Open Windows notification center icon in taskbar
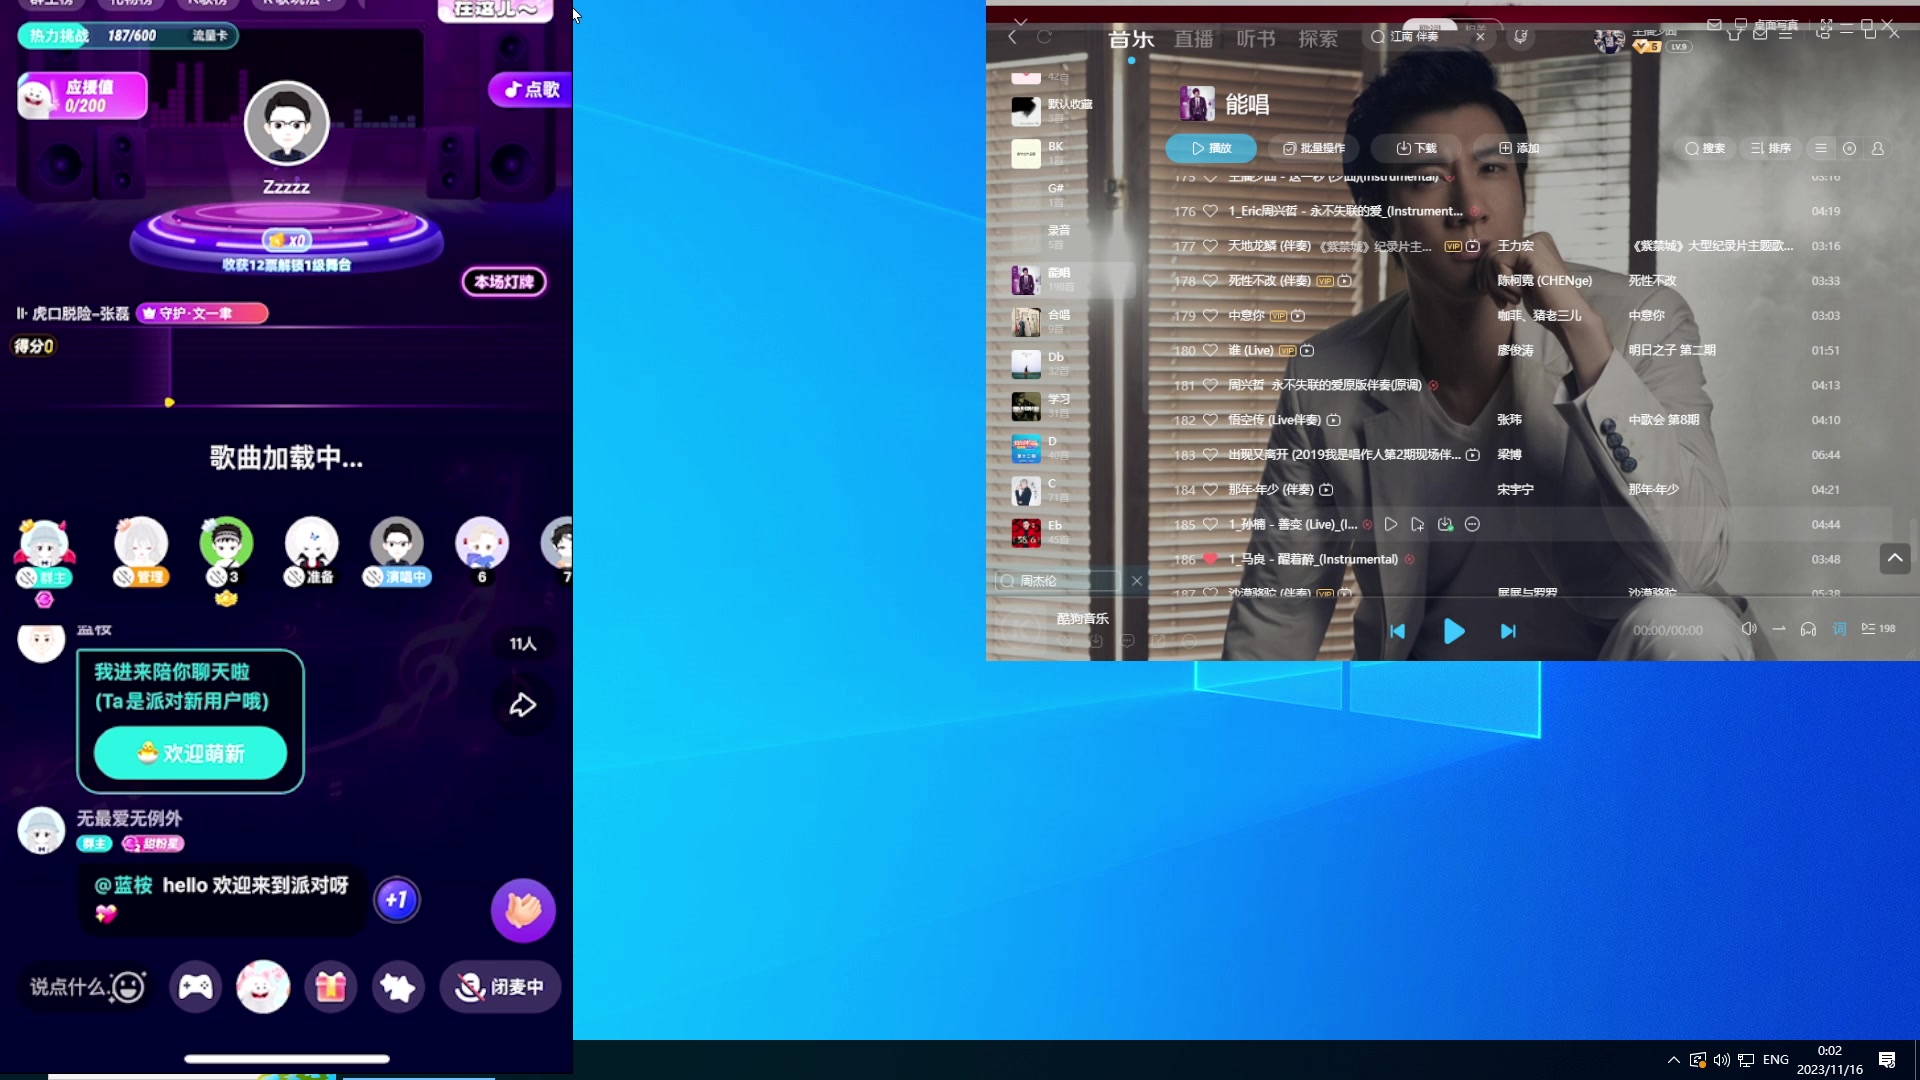Viewport: 1920px width, 1080px height. [1887, 1060]
